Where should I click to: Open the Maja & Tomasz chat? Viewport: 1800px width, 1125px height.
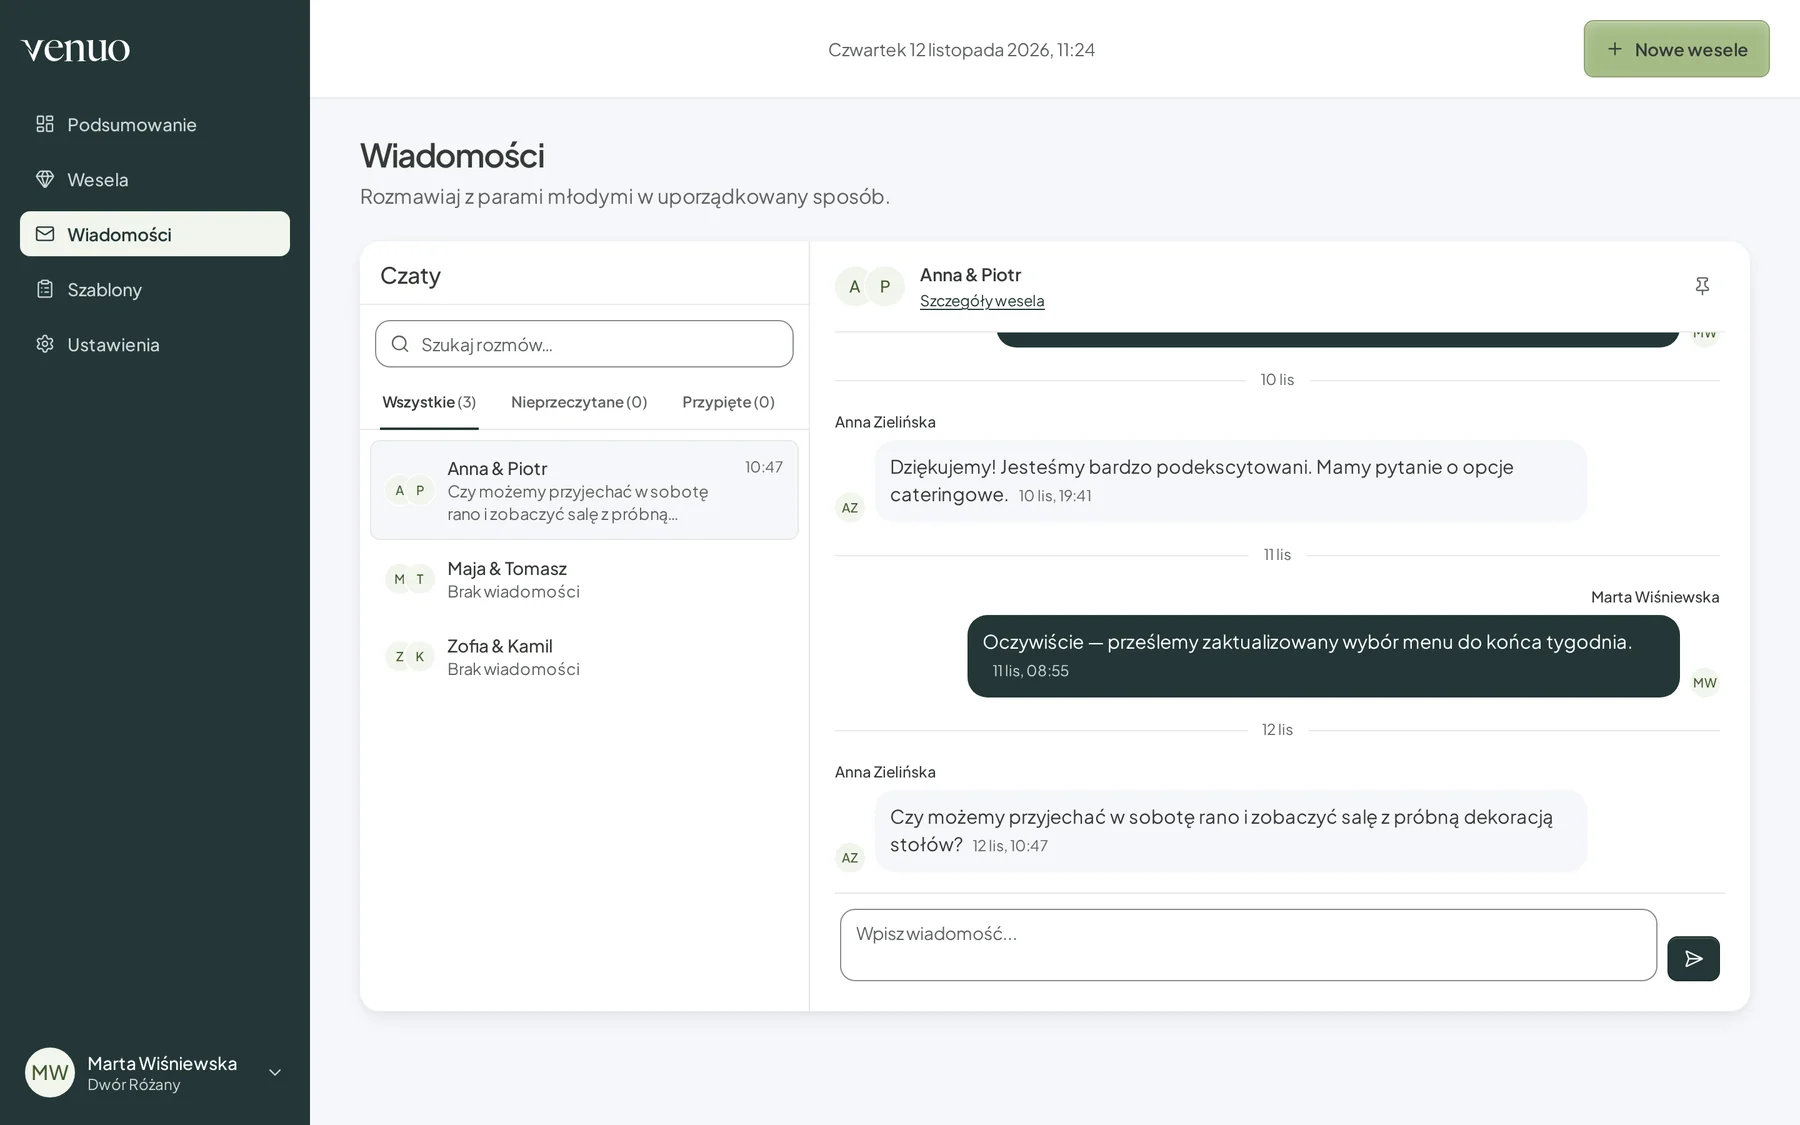coord(584,579)
